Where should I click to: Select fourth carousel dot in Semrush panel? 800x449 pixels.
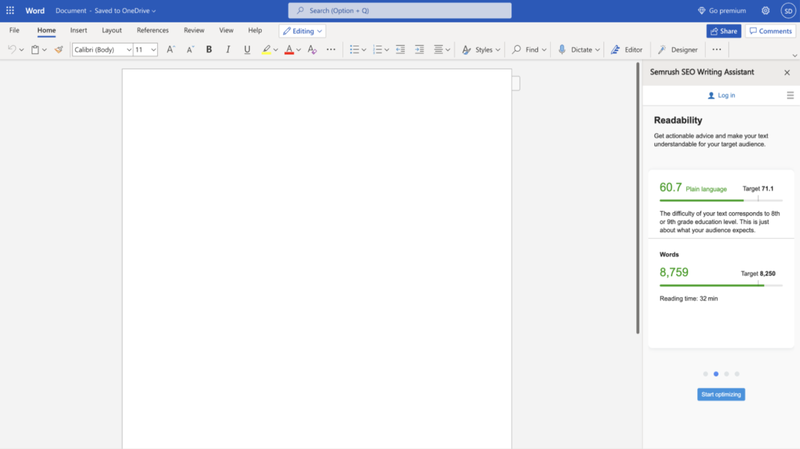pyautogui.click(x=737, y=374)
